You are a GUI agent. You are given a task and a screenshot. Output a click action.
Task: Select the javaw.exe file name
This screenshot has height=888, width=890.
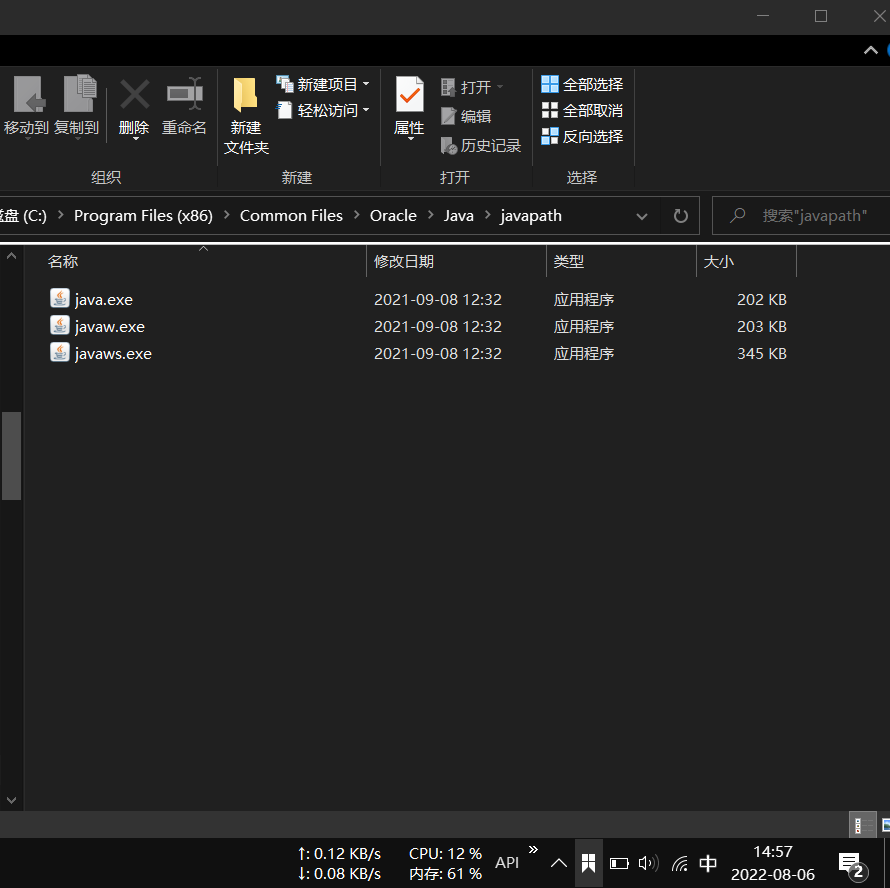click(110, 326)
